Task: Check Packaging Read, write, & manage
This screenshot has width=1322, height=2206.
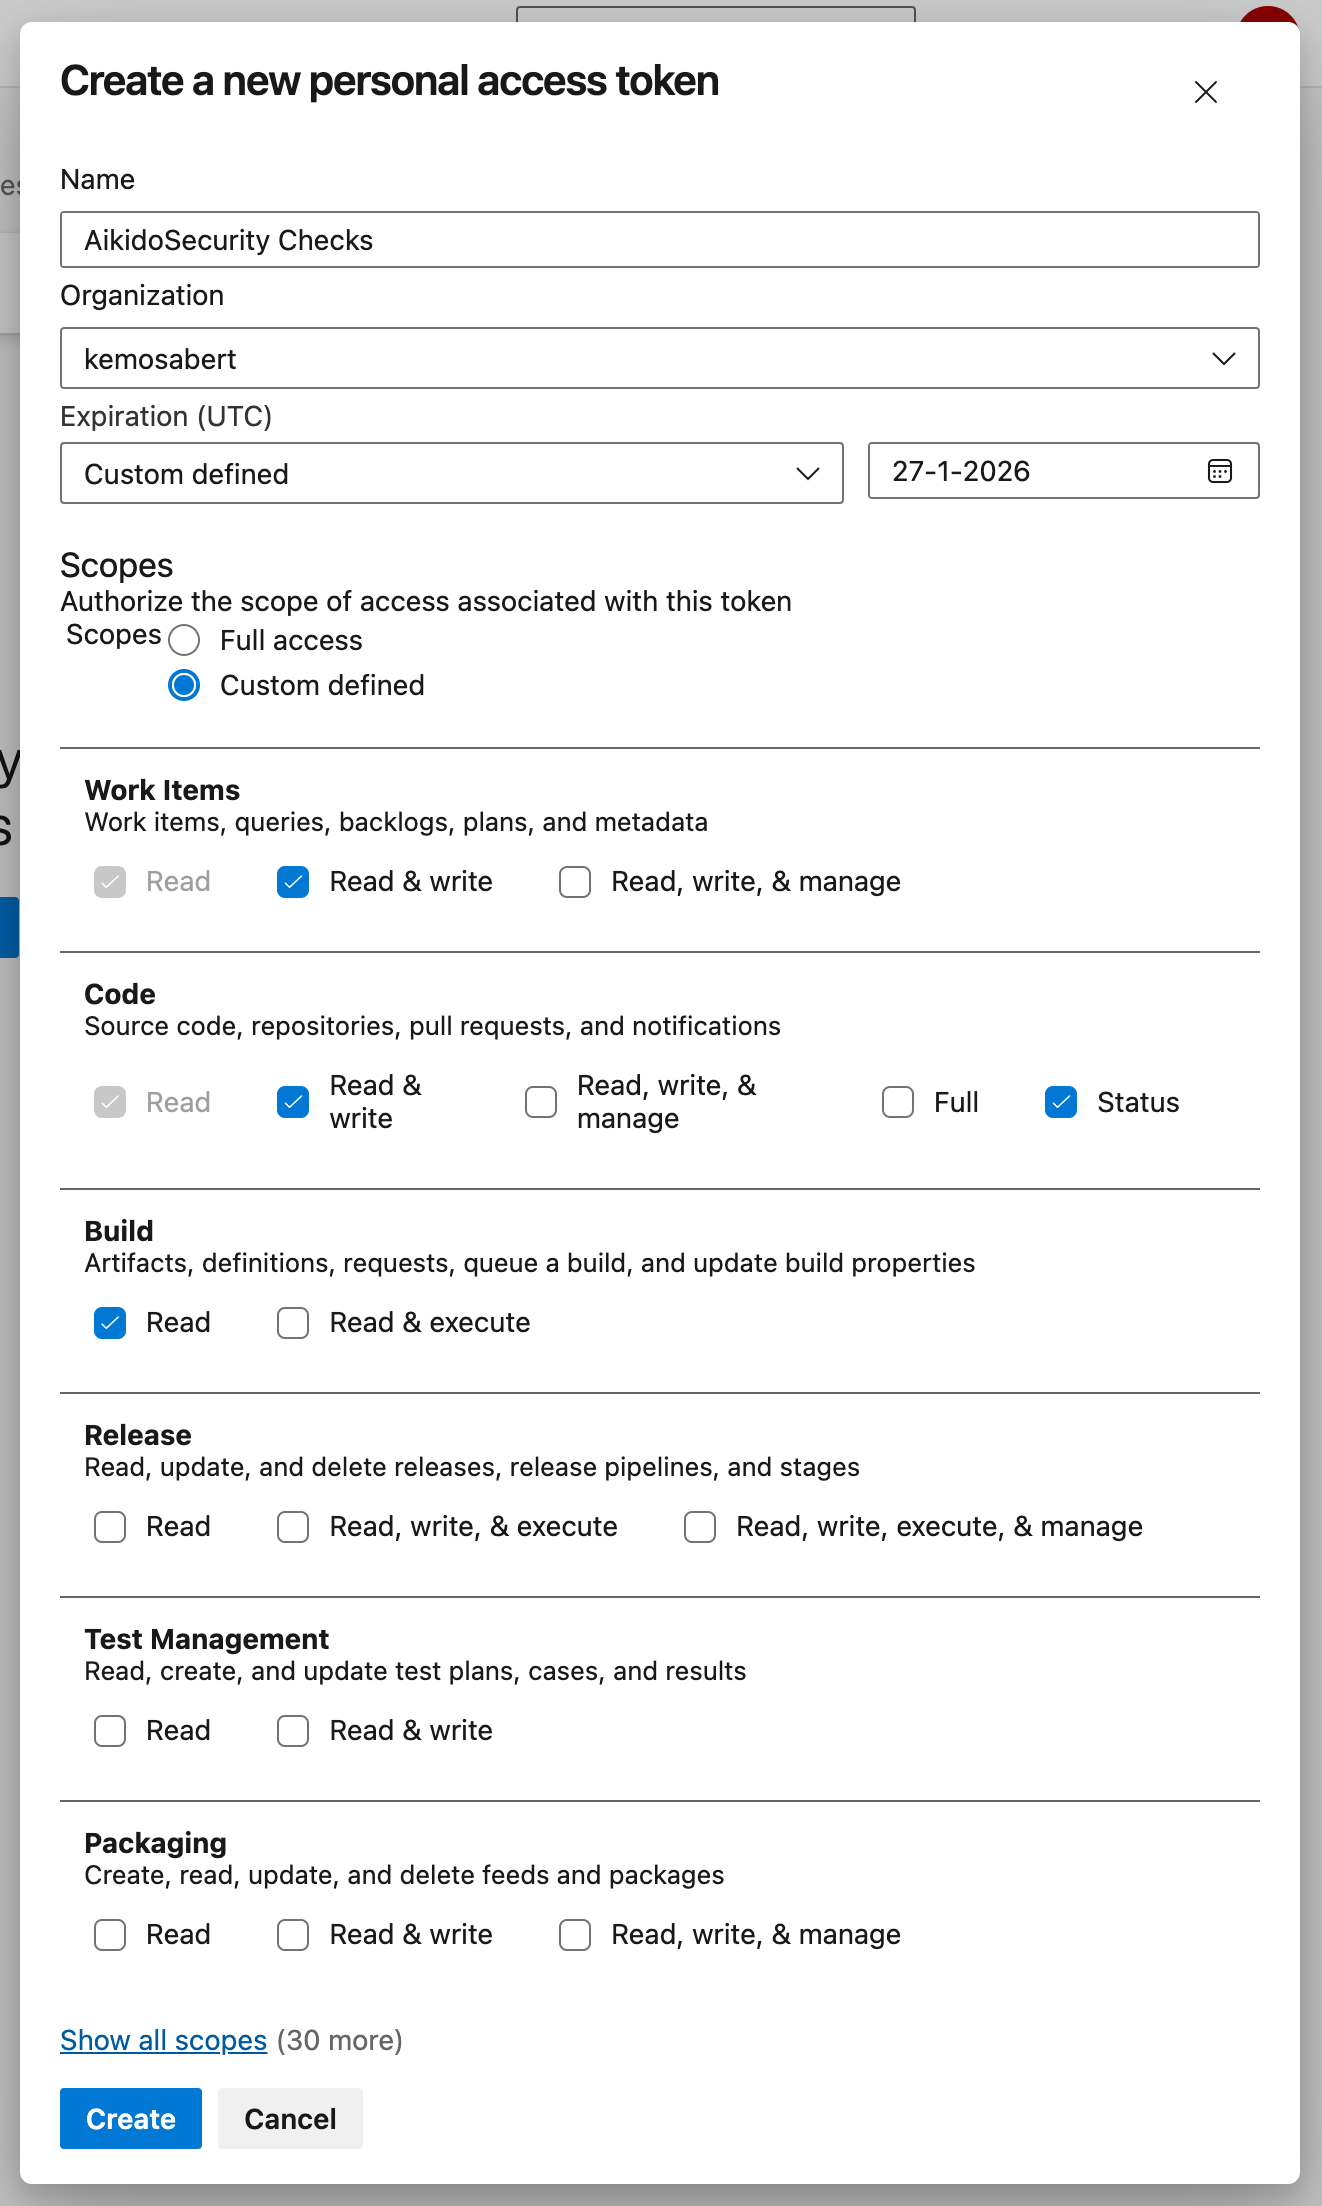Action: point(575,1935)
